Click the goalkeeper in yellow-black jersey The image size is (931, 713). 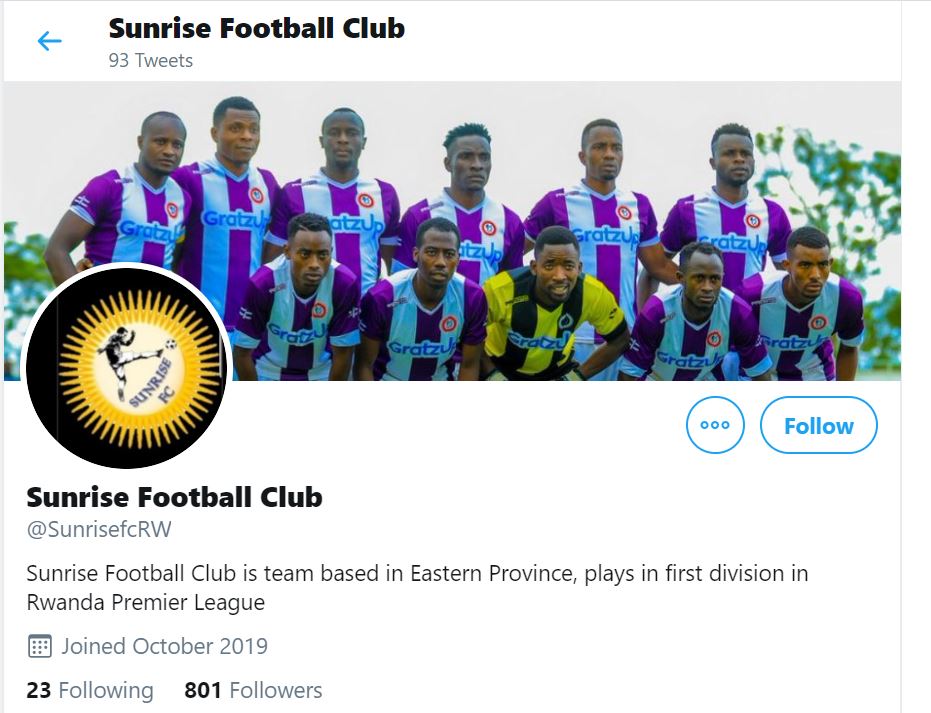click(x=553, y=310)
